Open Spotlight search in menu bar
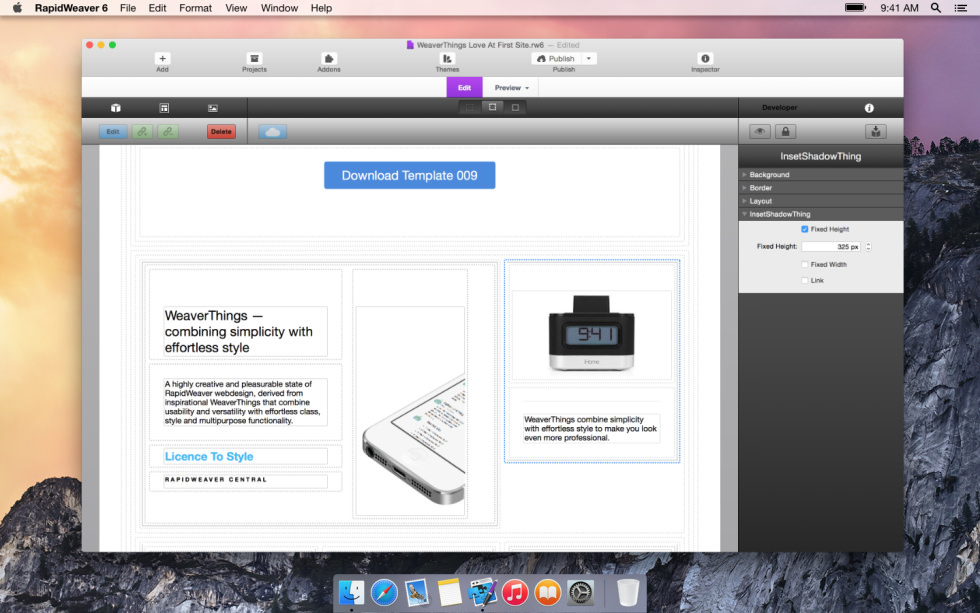This screenshot has width=980, height=613. point(936,8)
